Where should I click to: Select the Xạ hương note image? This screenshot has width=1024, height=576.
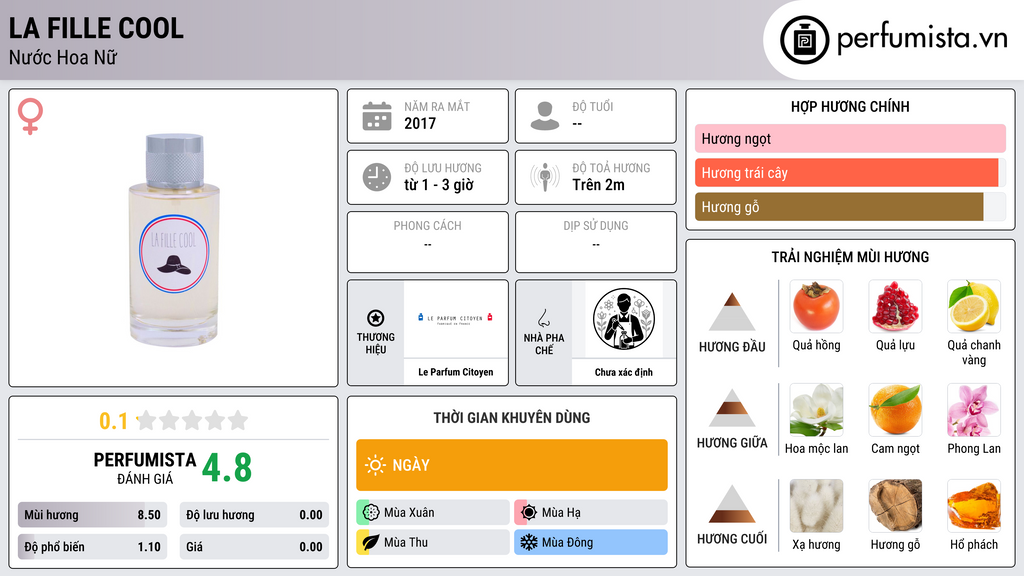click(816, 505)
